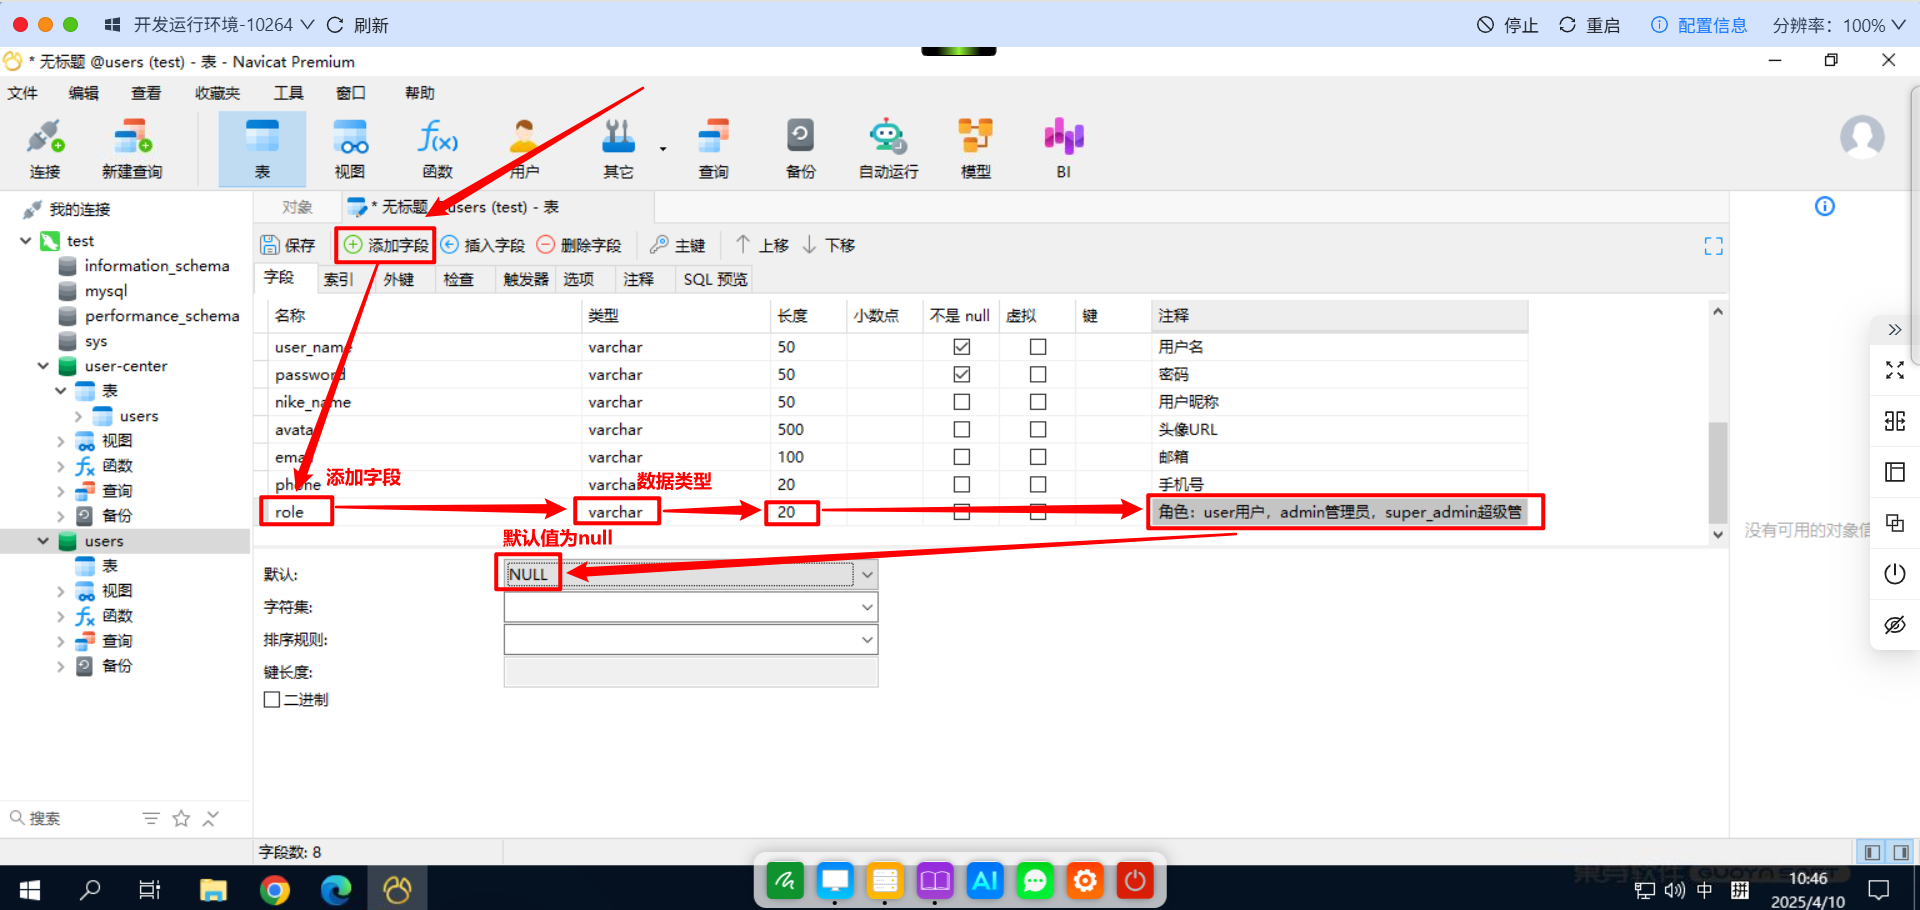Click the AI icon in the dock
This screenshot has height=910, width=1920.
point(985,880)
